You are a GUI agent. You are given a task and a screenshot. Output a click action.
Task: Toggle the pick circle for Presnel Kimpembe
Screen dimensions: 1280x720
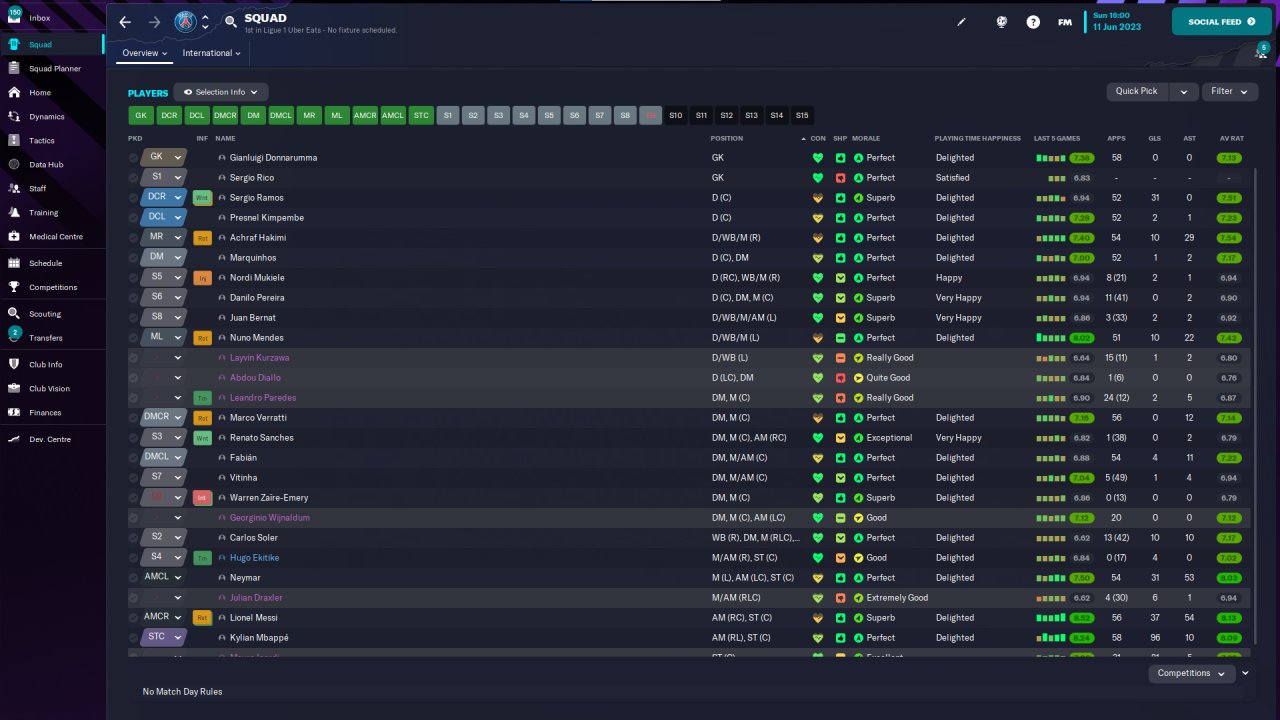point(133,218)
